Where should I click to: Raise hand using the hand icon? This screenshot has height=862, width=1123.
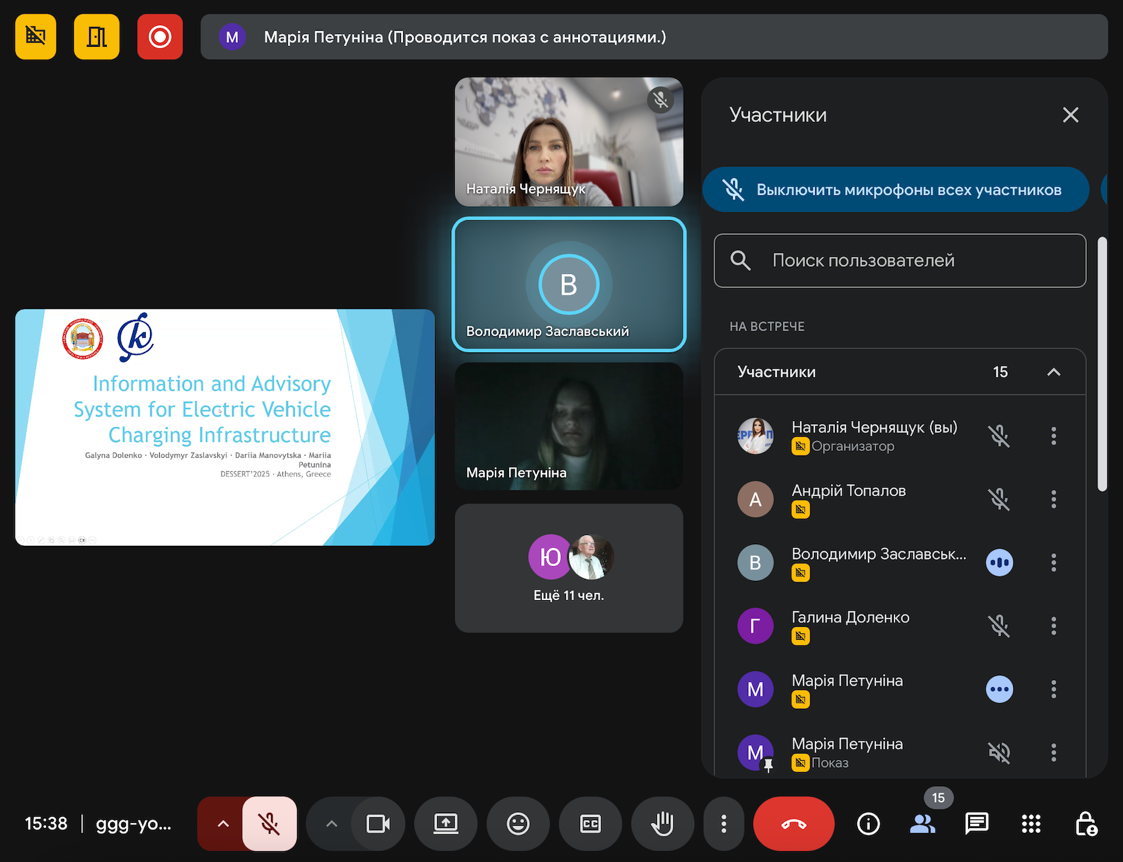(x=662, y=824)
